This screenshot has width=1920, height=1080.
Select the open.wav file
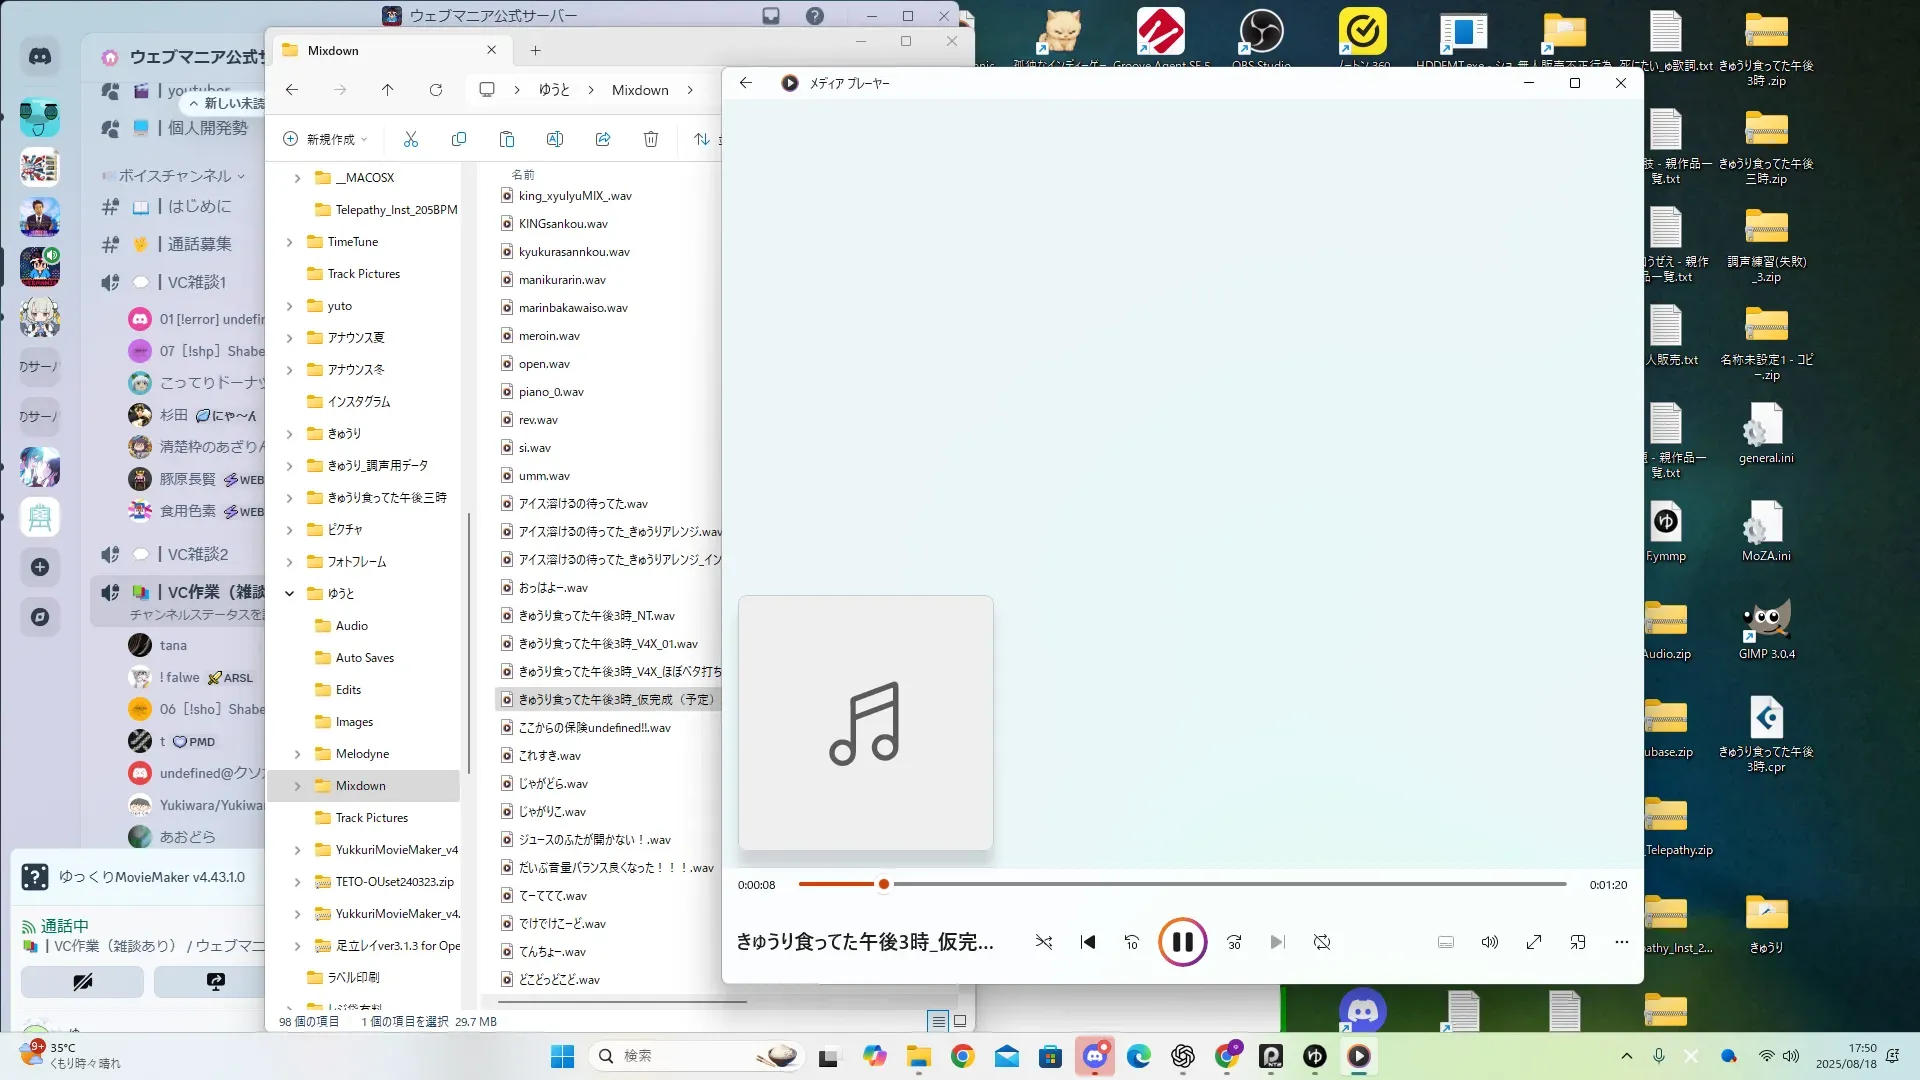click(x=544, y=364)
